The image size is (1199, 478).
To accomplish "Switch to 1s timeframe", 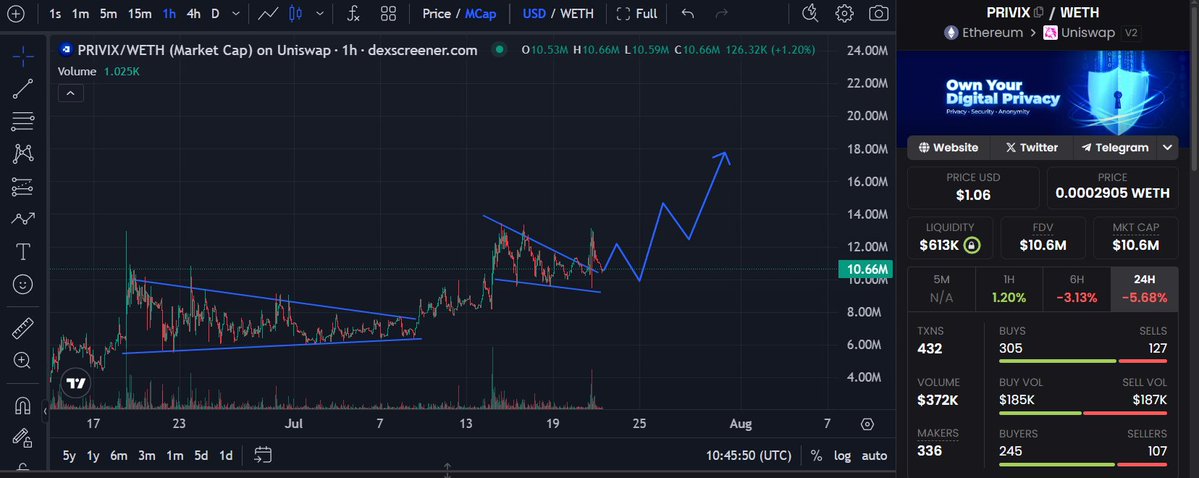I will [55, 14].
